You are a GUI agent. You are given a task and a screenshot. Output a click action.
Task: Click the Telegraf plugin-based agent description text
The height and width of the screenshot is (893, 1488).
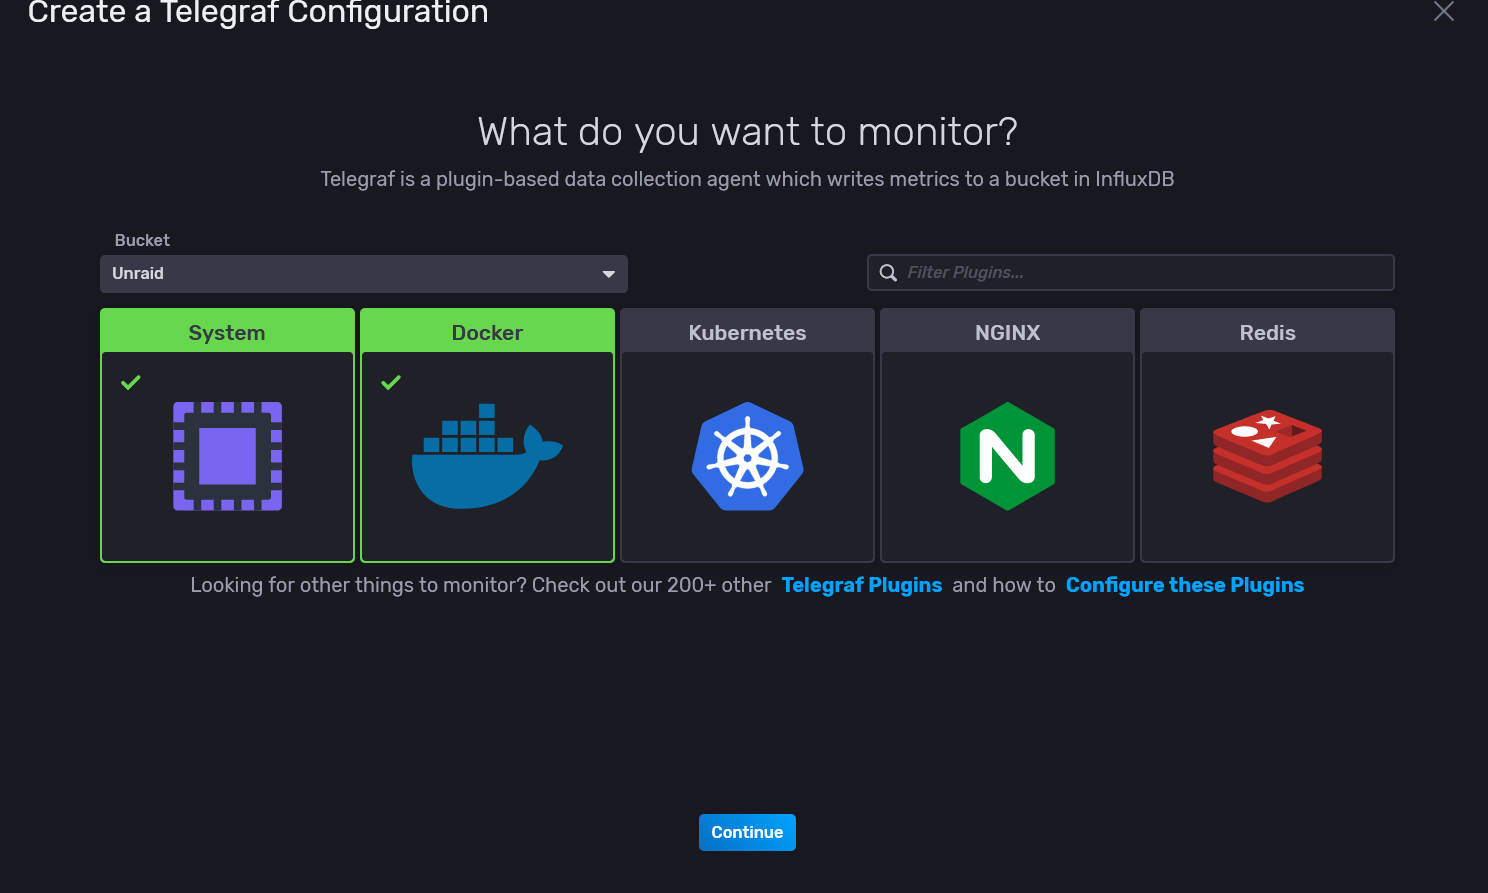click(x=747, y=179)
